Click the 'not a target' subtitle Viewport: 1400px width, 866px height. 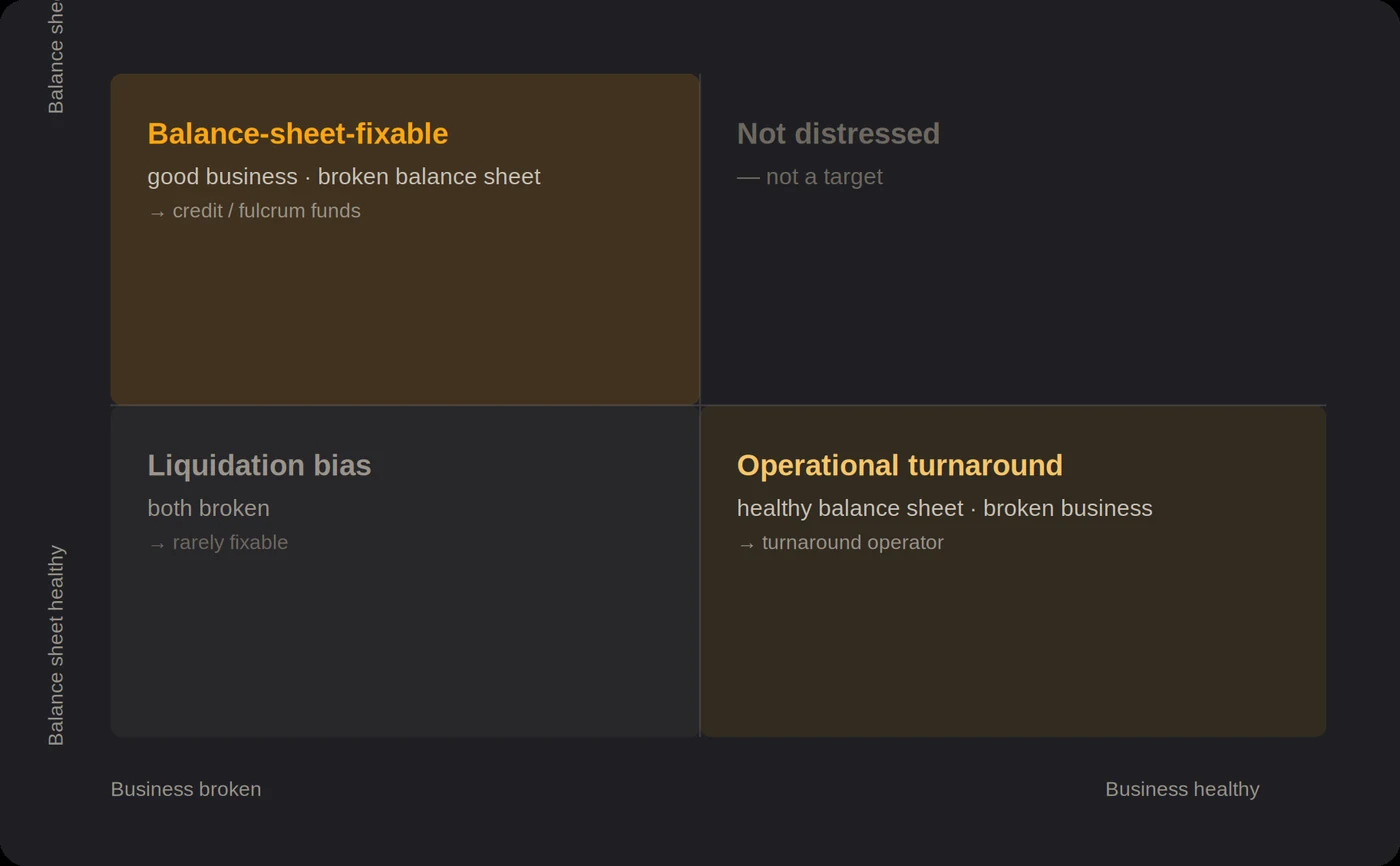(824, 177)
